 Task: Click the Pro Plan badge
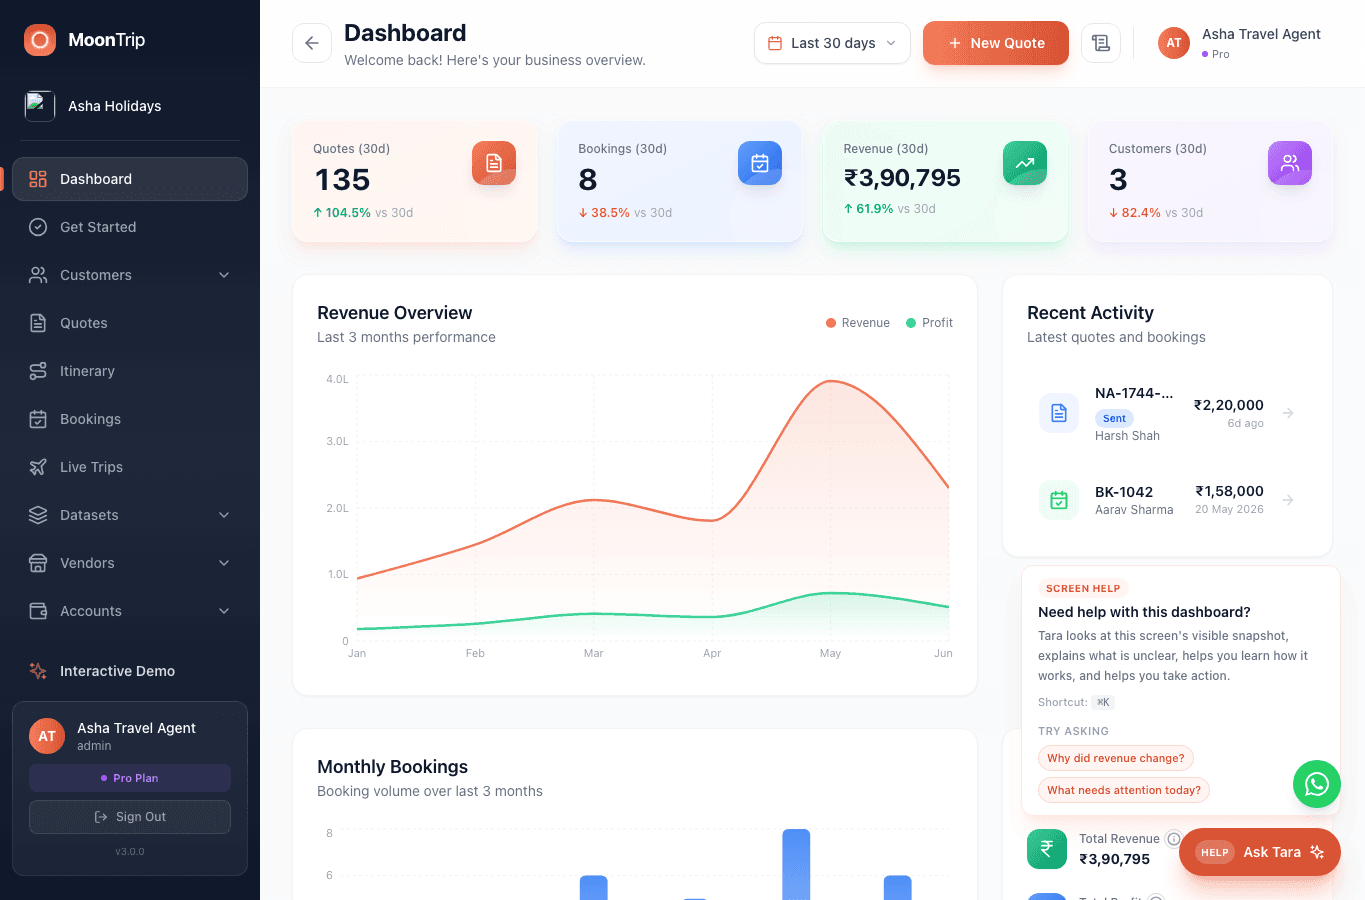click(x=130, y=778)
